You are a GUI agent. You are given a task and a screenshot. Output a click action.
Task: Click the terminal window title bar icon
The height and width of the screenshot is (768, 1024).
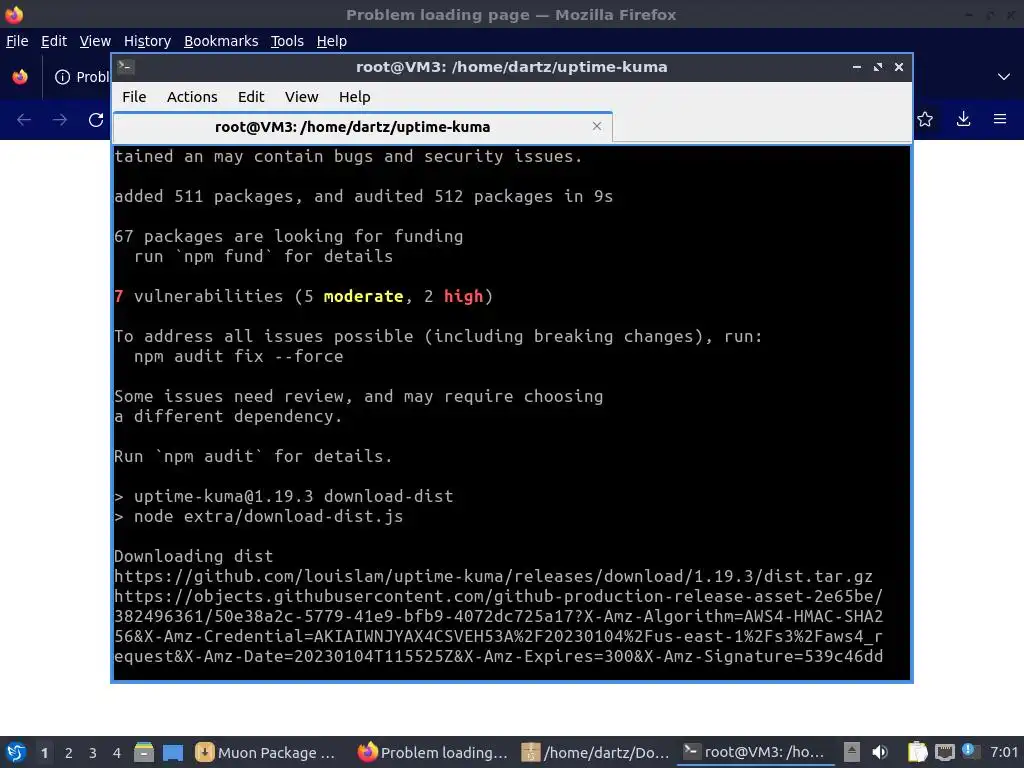tap(126, 67)
